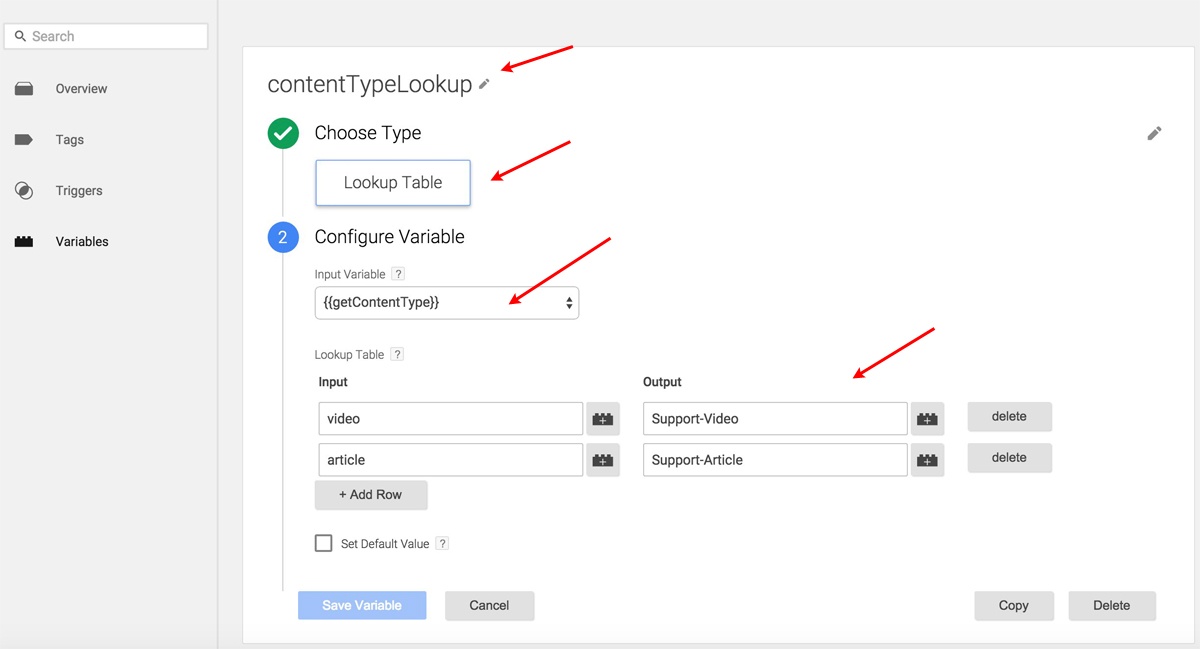Open Overview in the sidebar
The height and width of the screenshot is (649, 1200).
coord(81,89)
